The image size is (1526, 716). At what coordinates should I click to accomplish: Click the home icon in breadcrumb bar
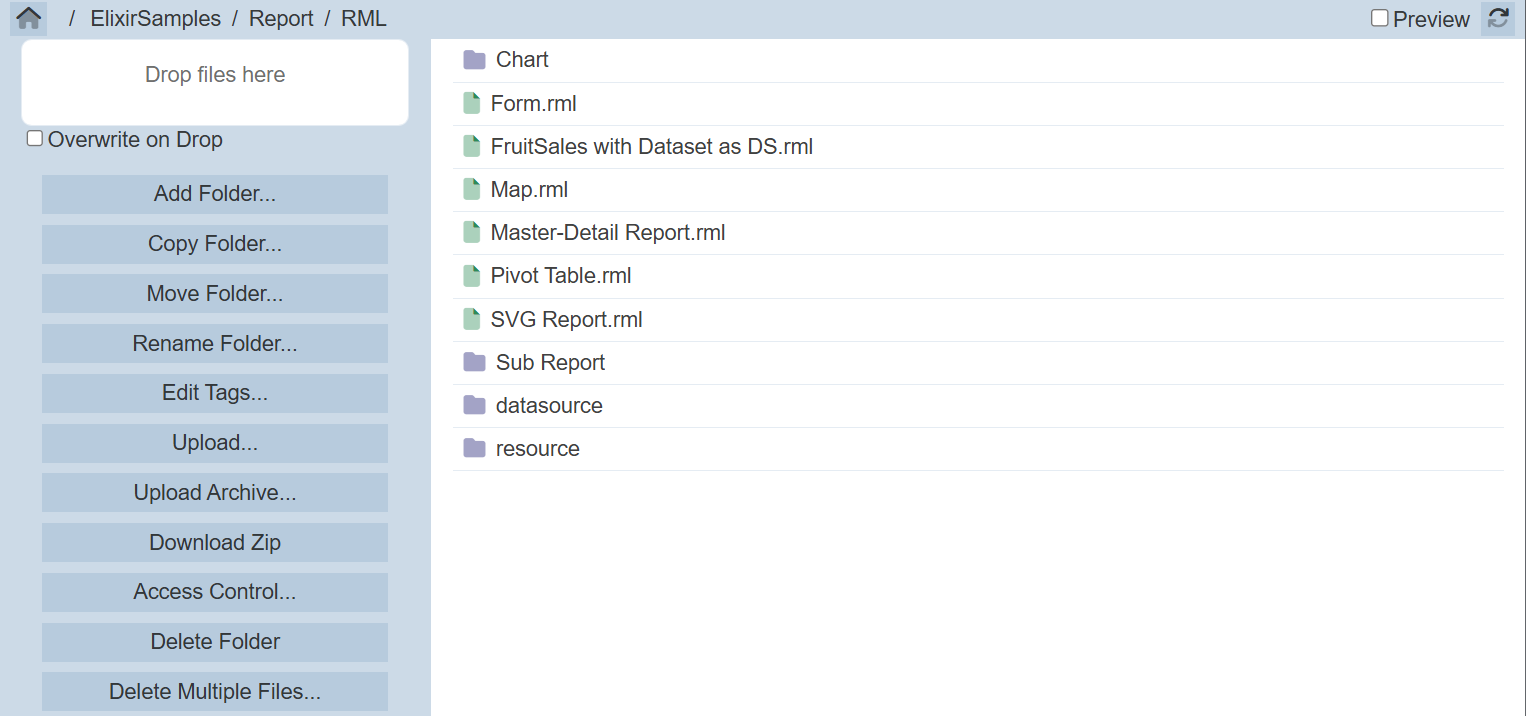pos(29,18)
